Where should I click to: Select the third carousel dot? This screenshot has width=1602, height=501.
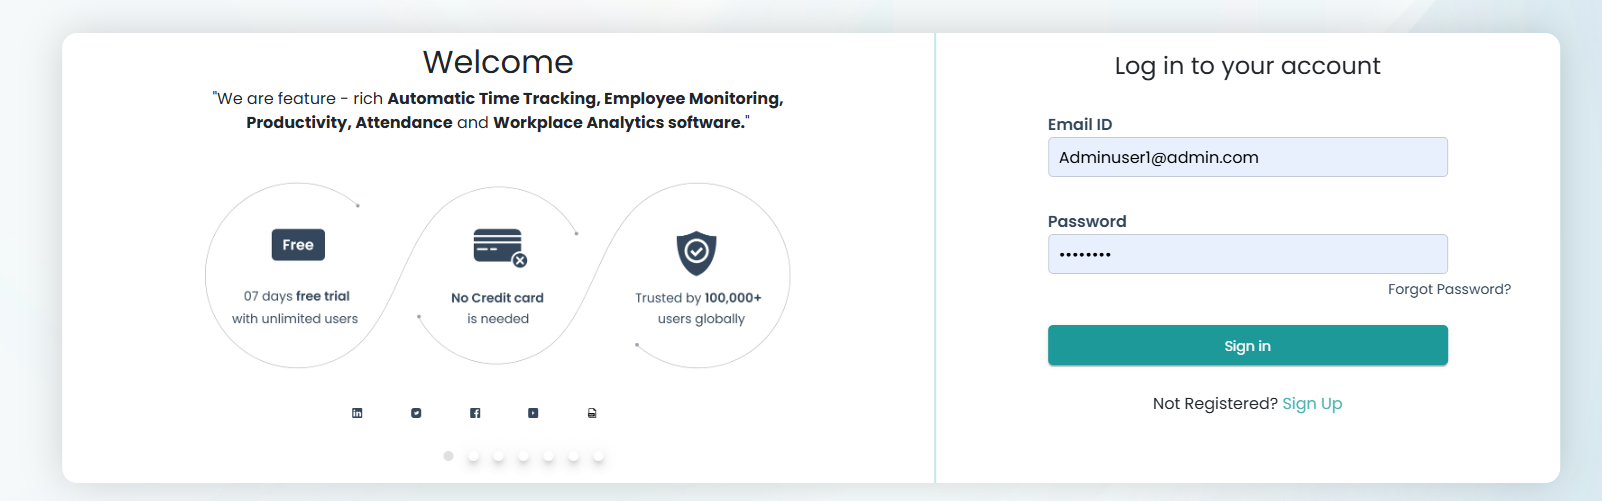pyautogui.click(x=499, y=456)
